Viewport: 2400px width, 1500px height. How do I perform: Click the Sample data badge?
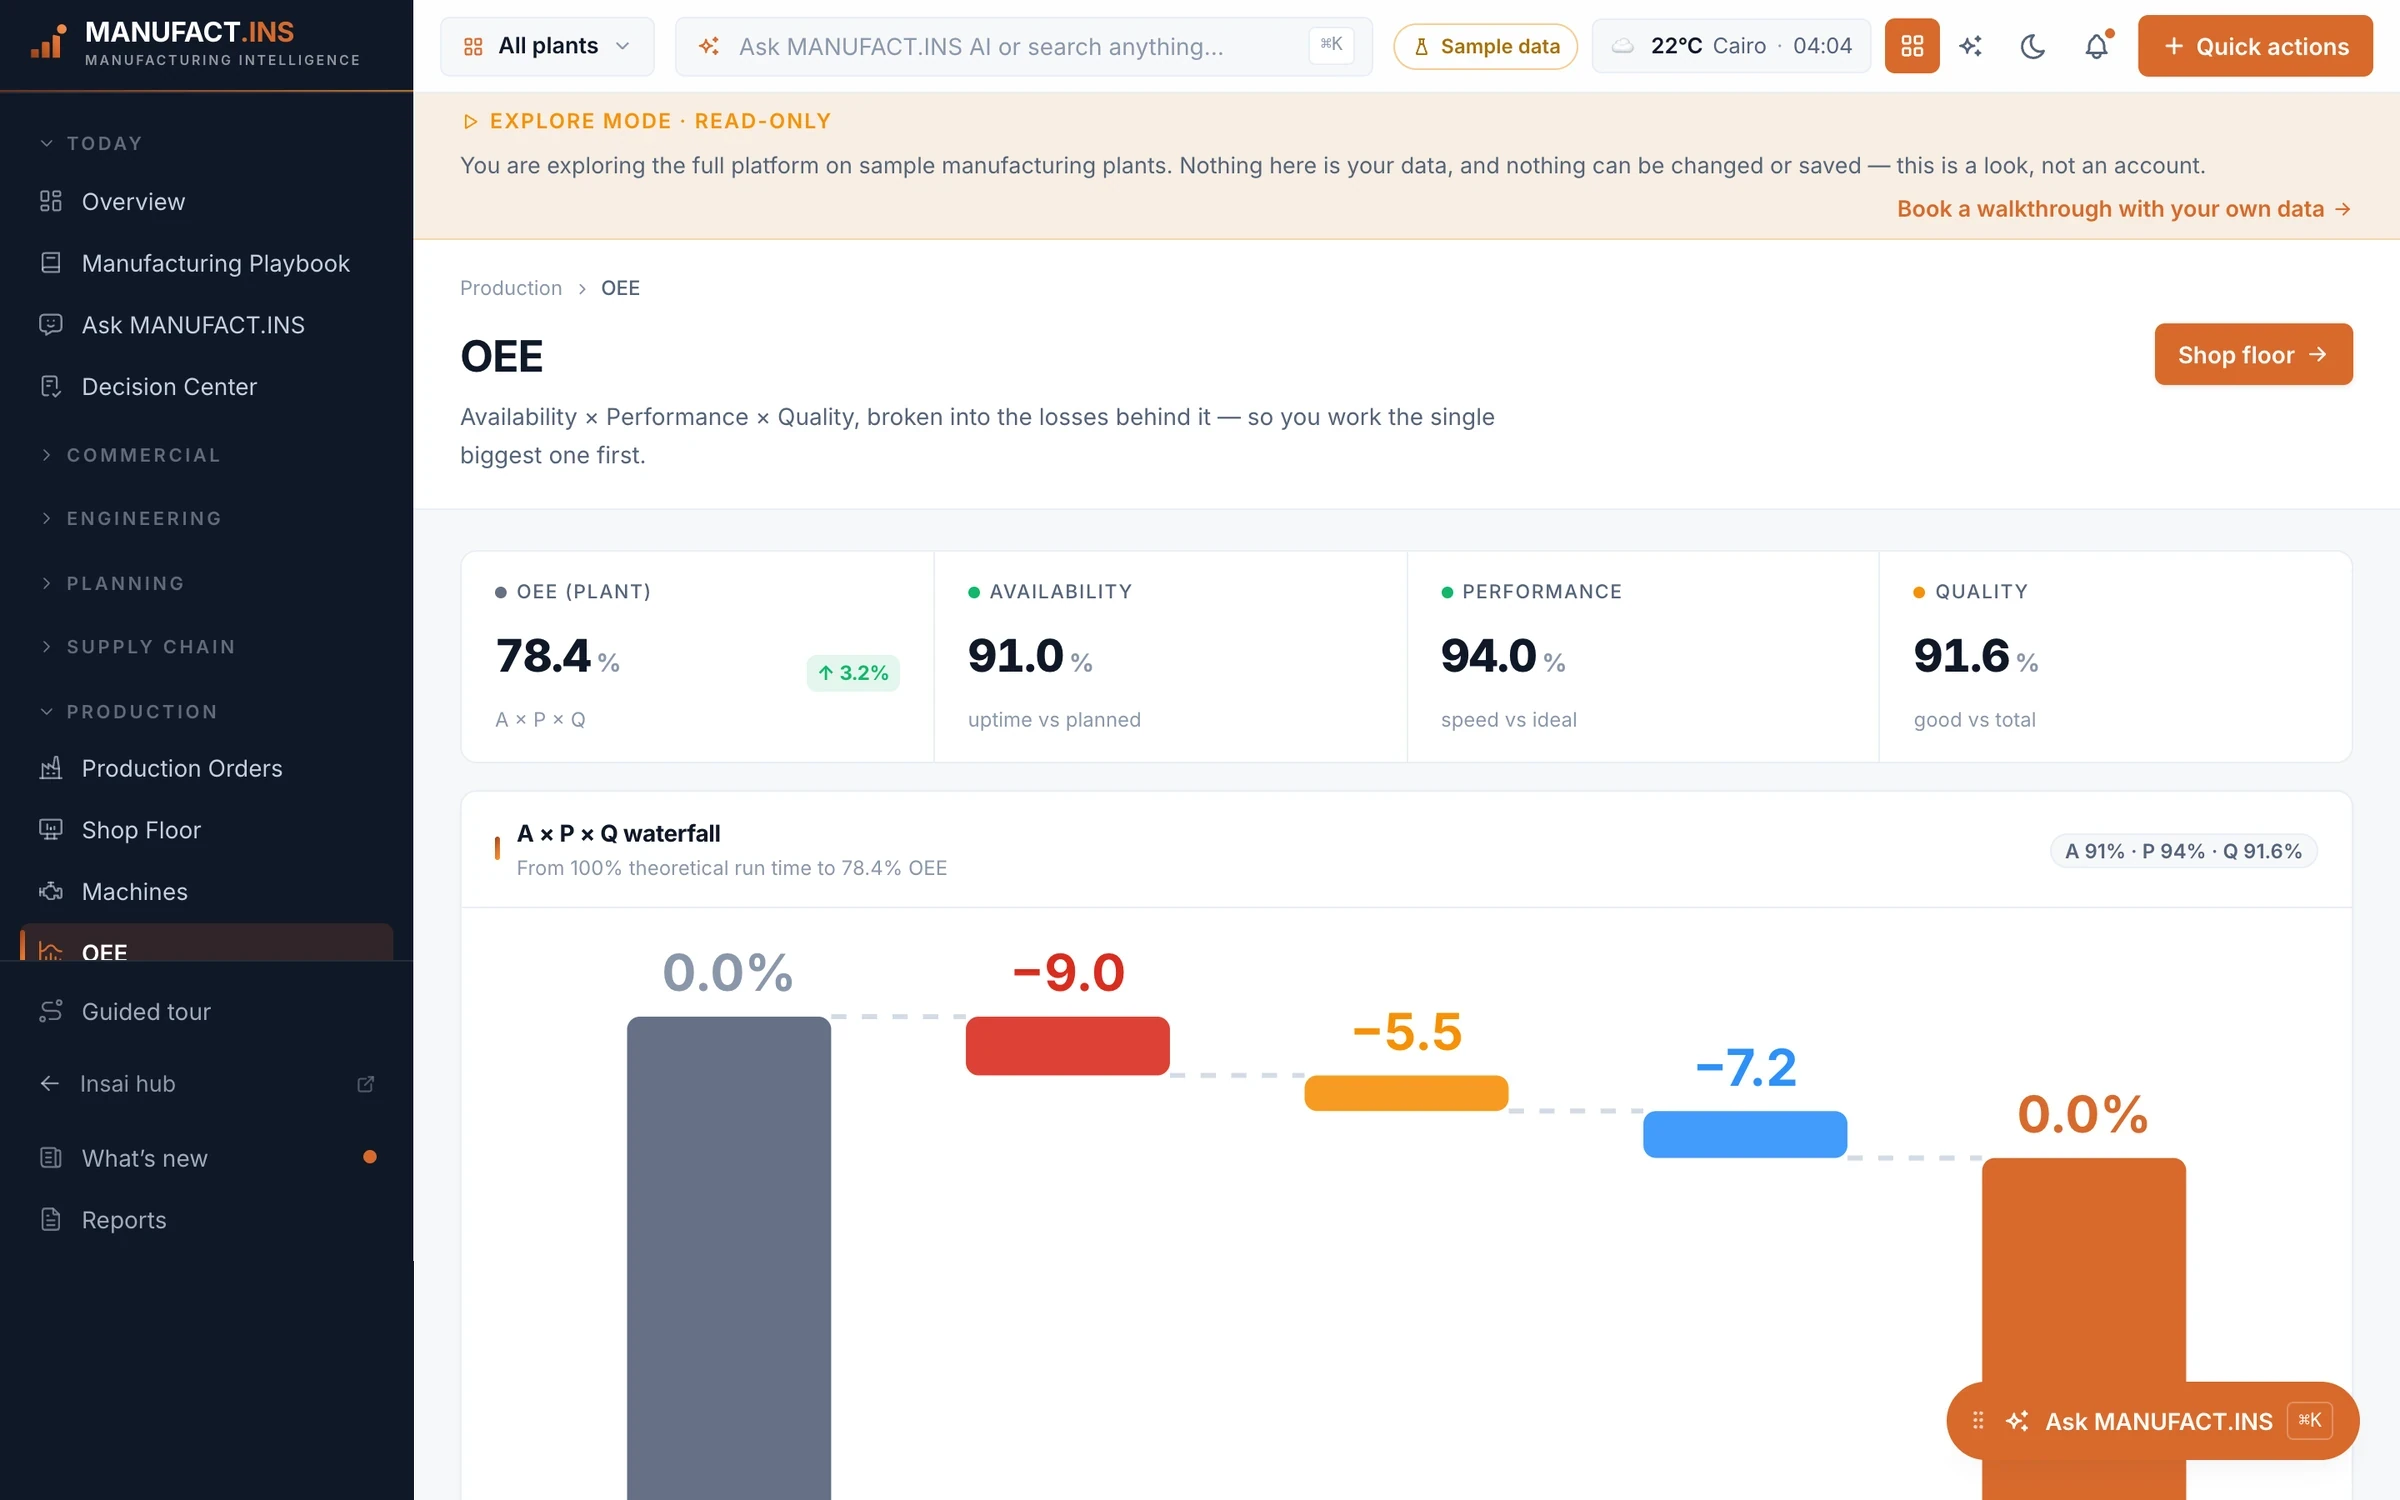(1485, 46)
